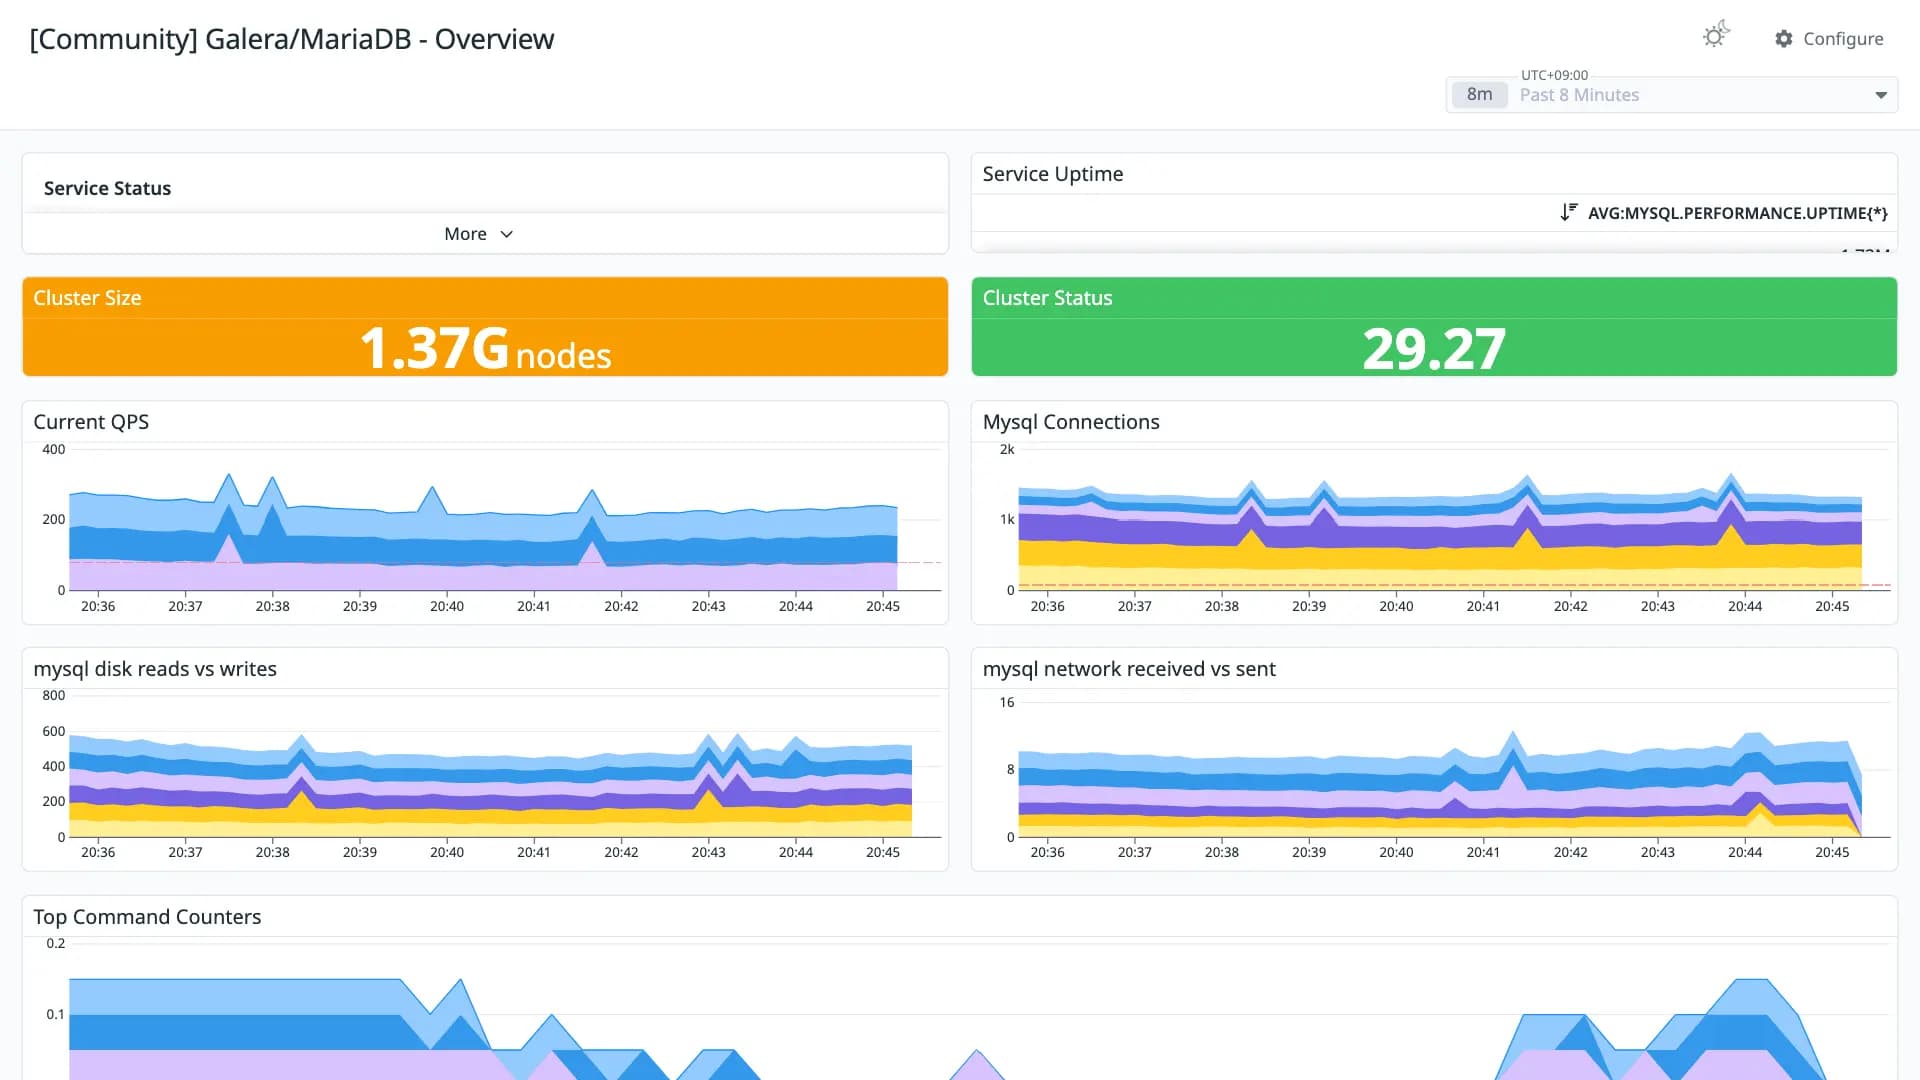
Task: Click the gear icon beside Configure
Action: click(1784, 38)
